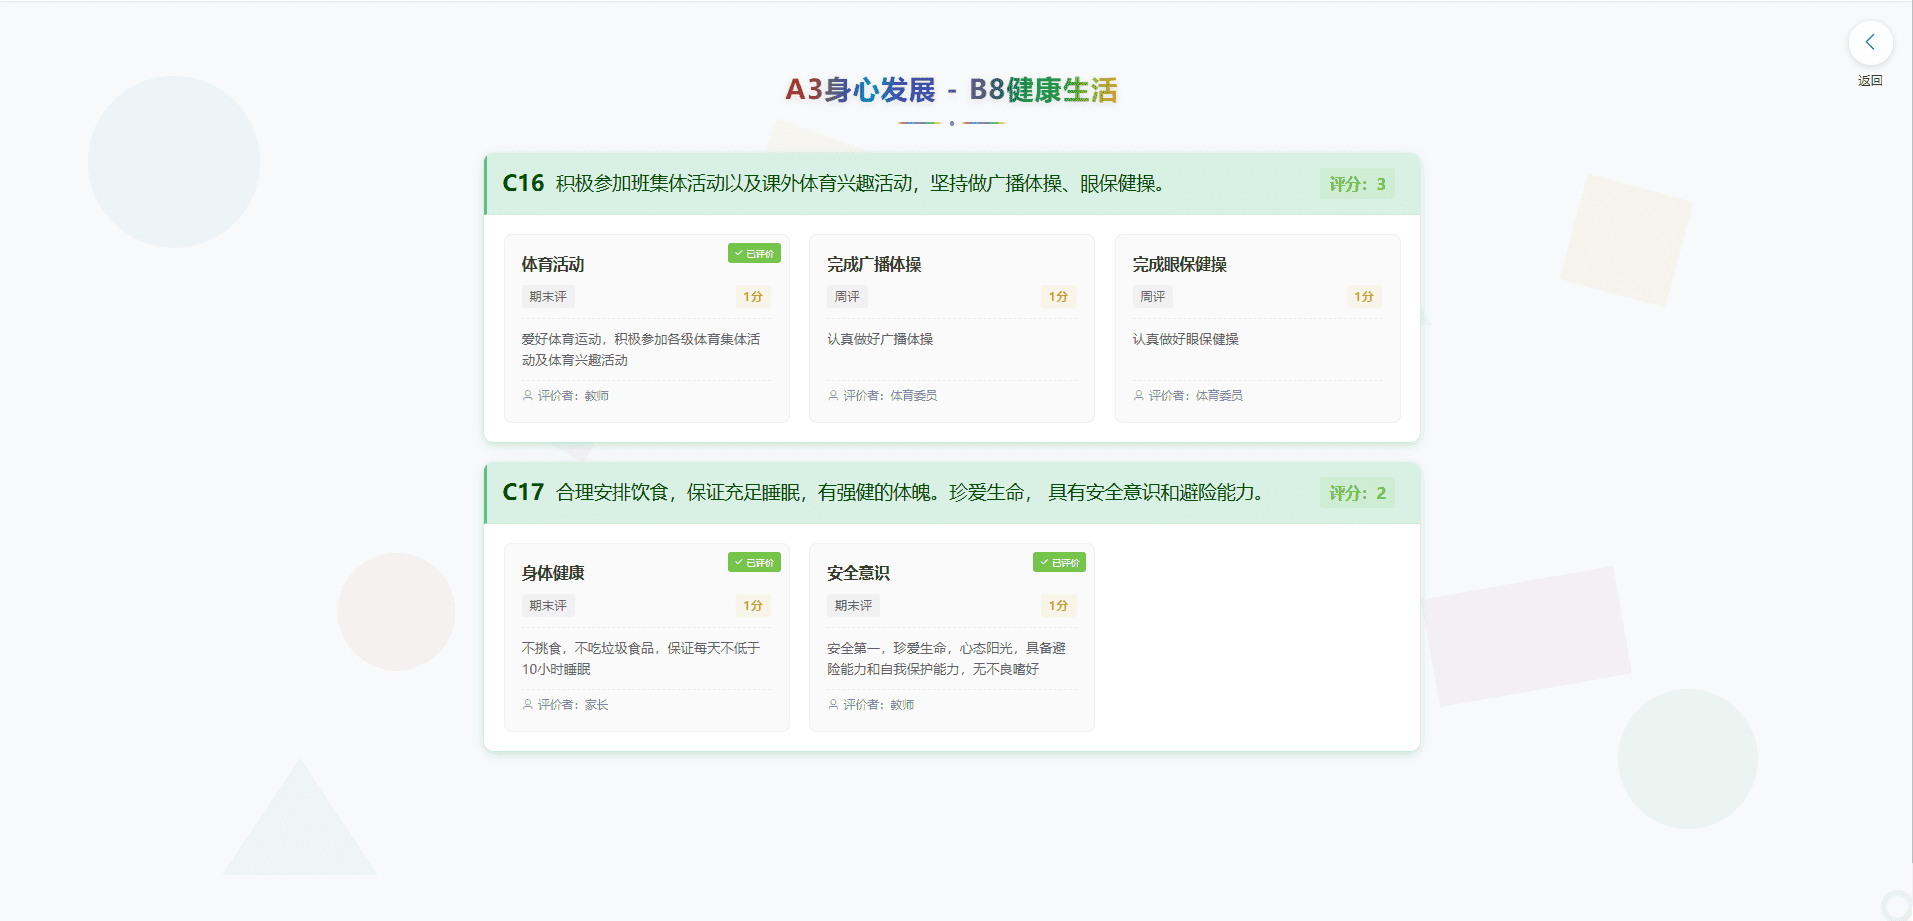Viewport: 1913px width, 921px height.
Task: Click the checkmark inside 体育活动's 已评价 badge
Action: 739,253
